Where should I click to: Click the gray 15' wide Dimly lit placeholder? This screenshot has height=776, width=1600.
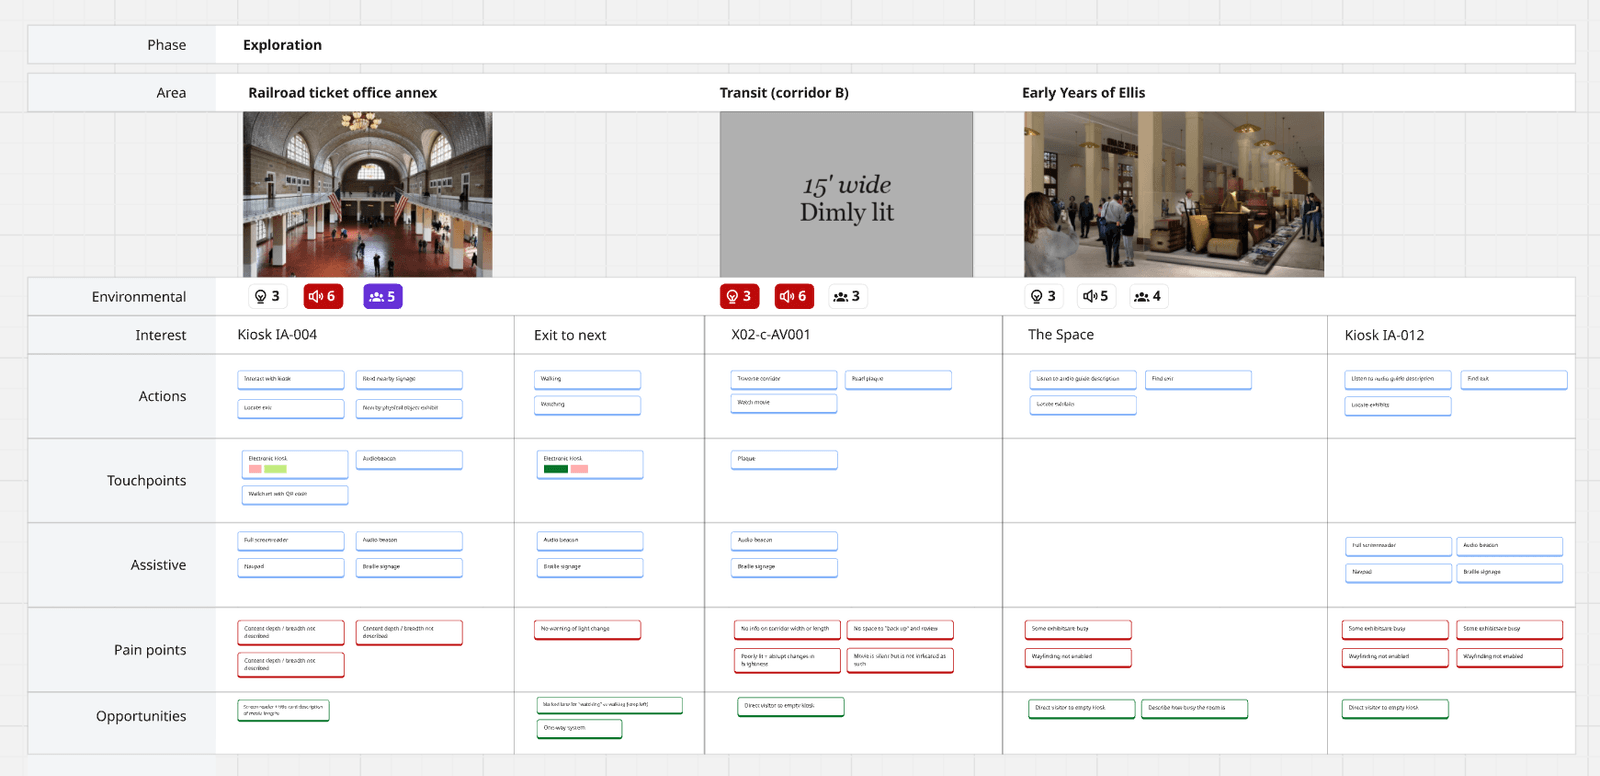pos(846,194)
